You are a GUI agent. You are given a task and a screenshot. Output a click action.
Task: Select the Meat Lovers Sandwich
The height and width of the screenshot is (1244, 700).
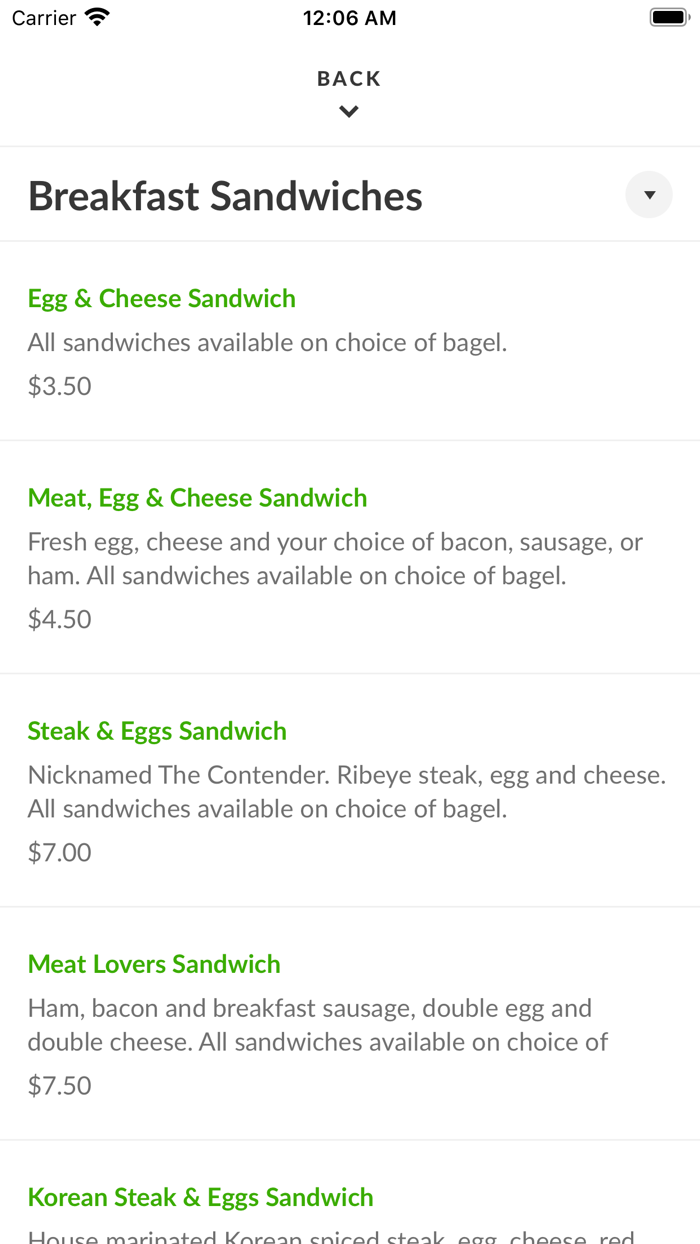tap(154, 964)
